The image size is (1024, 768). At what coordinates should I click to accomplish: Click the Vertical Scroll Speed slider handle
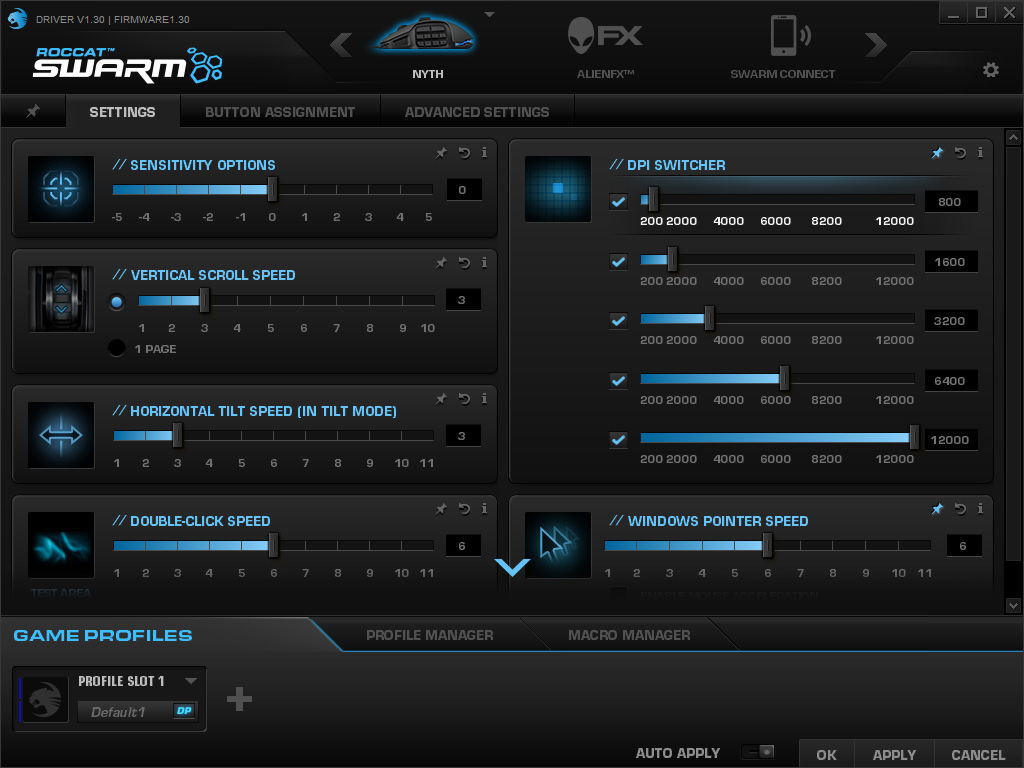coord(204,300)
